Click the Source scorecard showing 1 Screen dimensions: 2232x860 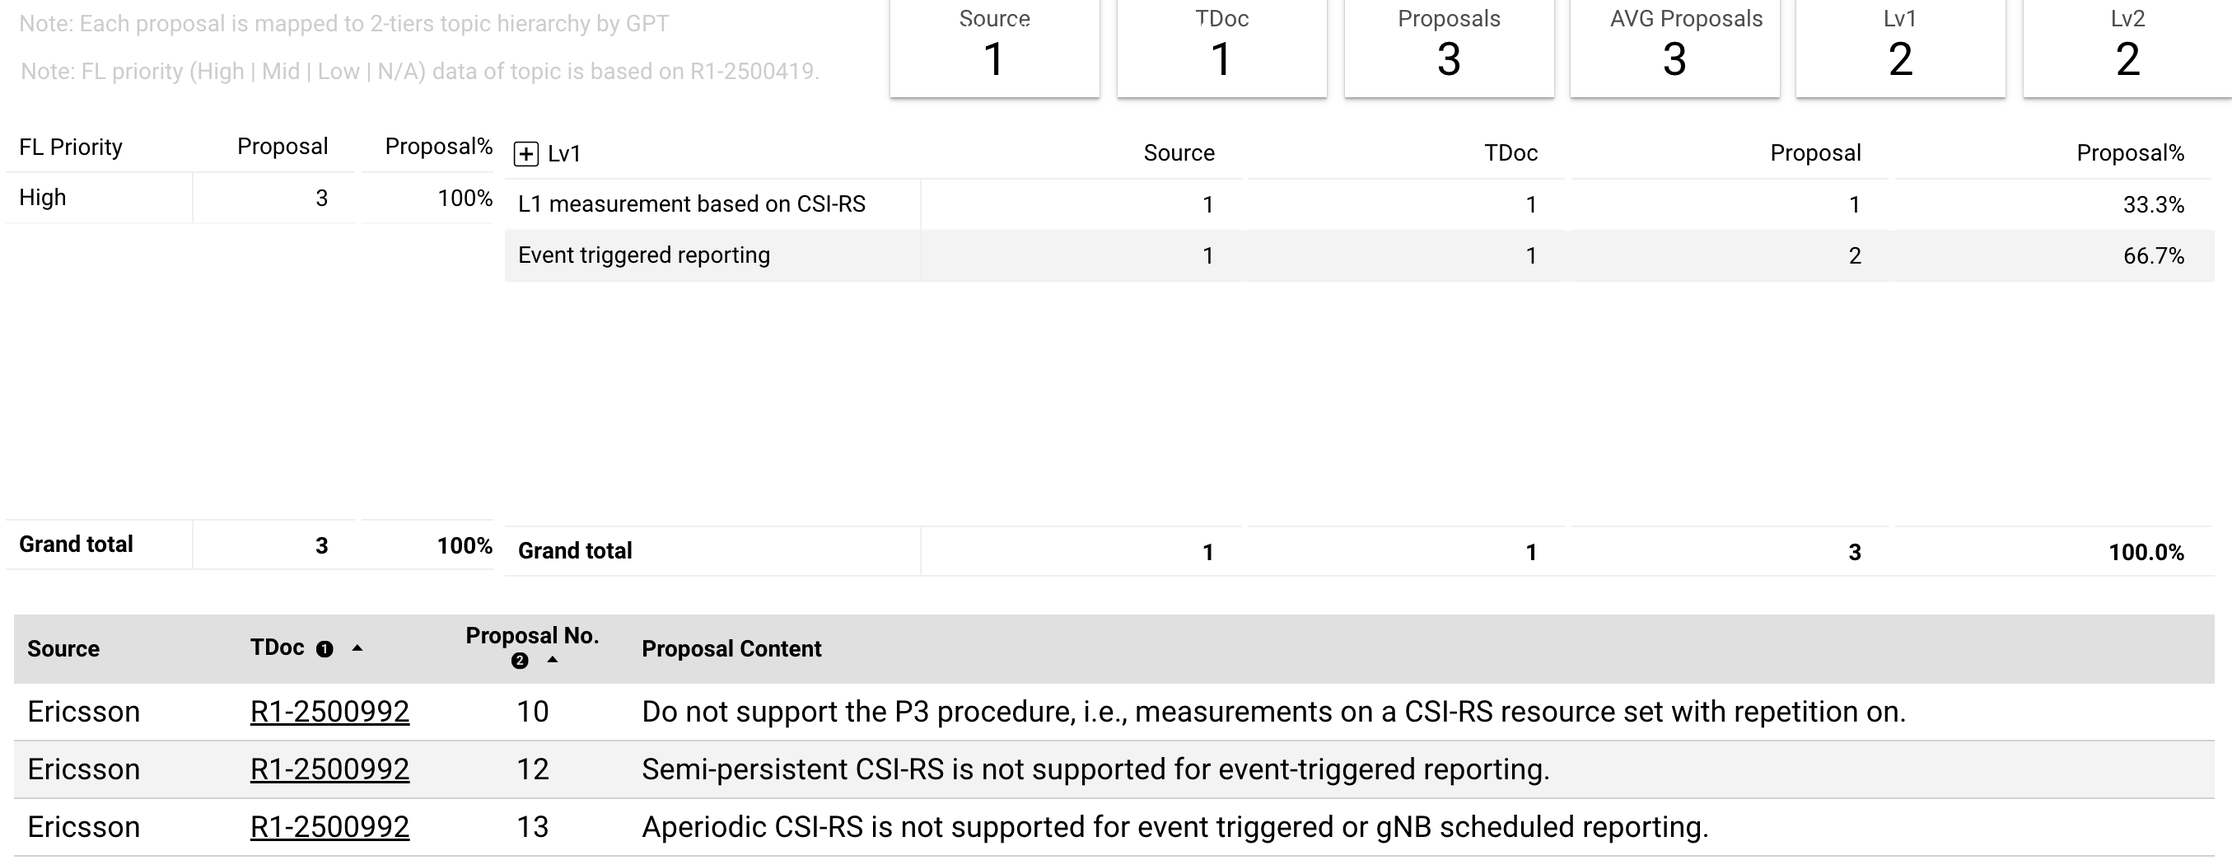pos(994,46)
